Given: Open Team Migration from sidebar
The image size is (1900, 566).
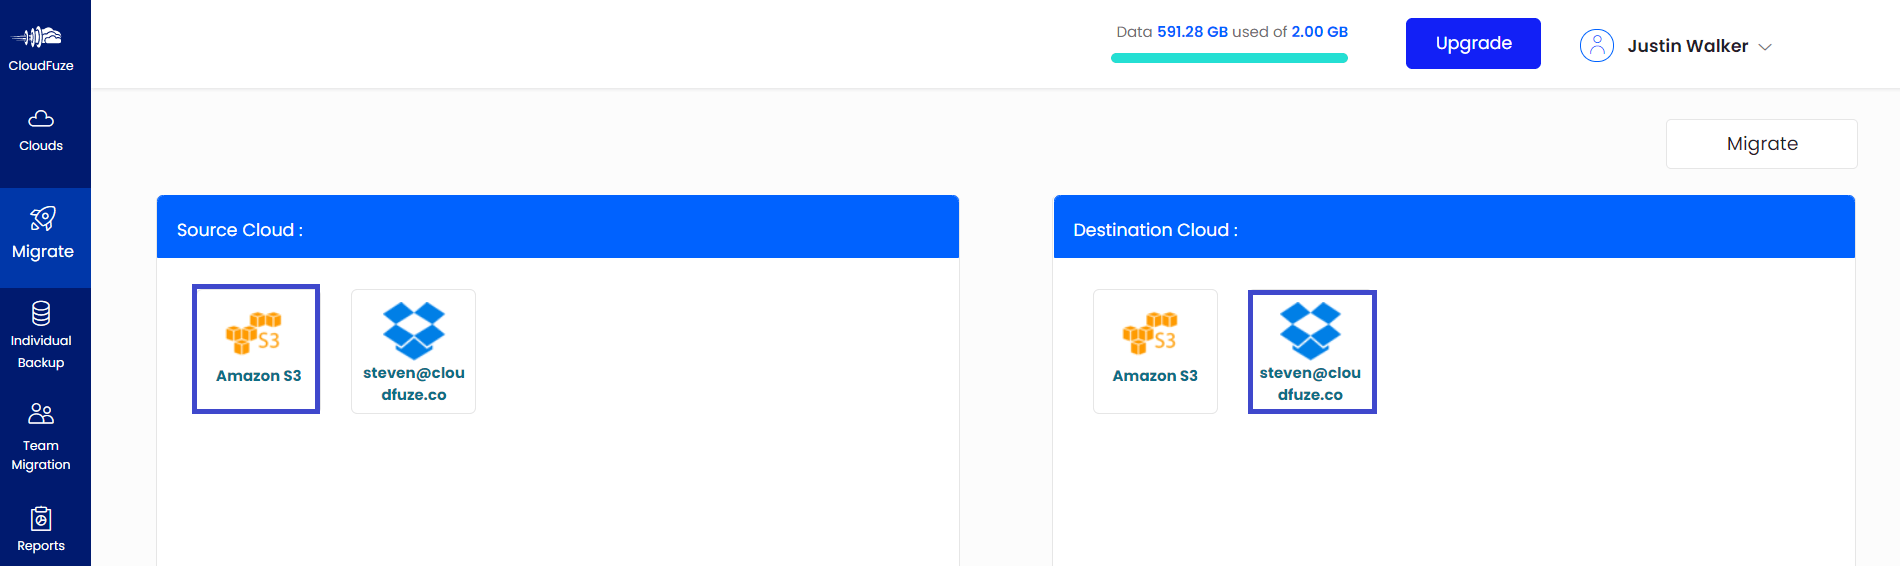Looking at the screenshot, I should pyautogui.click(x=41, y=437).
